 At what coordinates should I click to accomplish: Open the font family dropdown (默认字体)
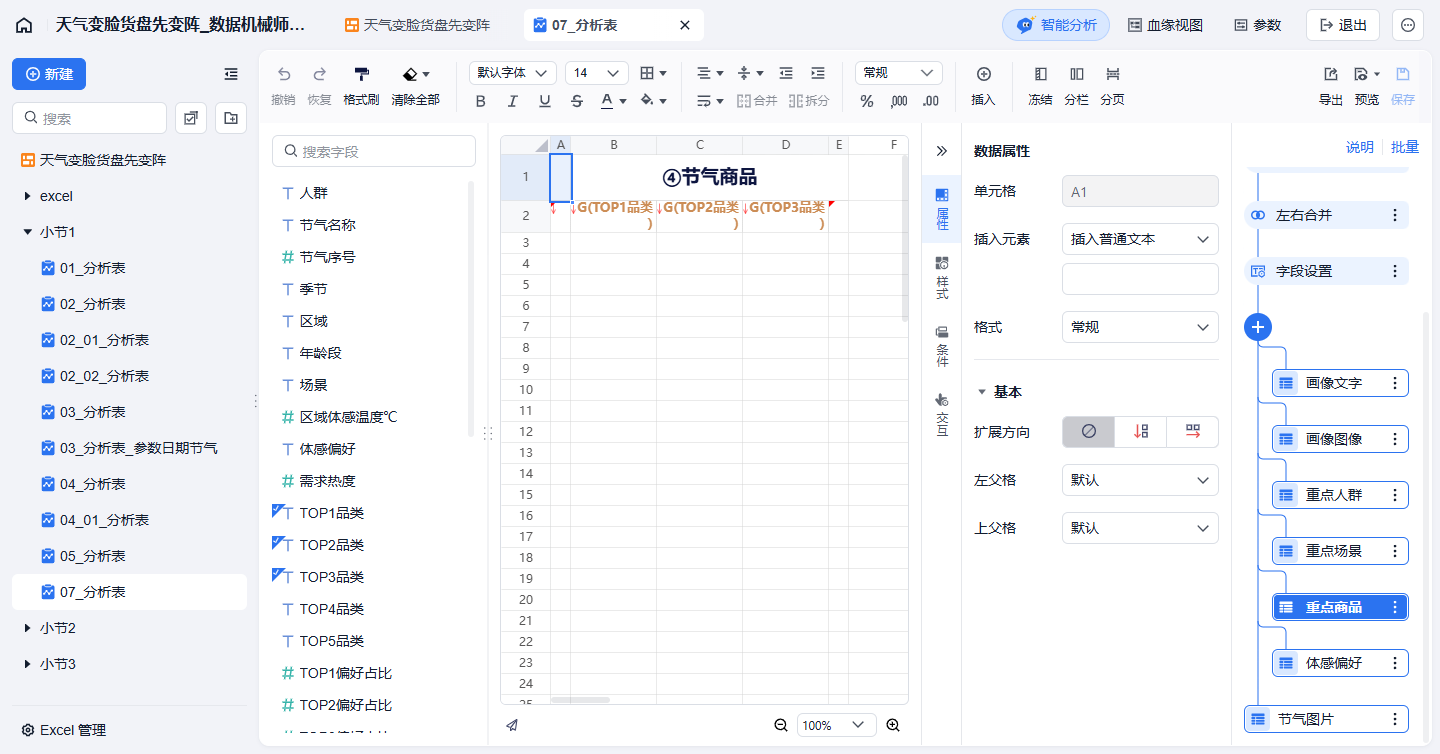[513, 73]
